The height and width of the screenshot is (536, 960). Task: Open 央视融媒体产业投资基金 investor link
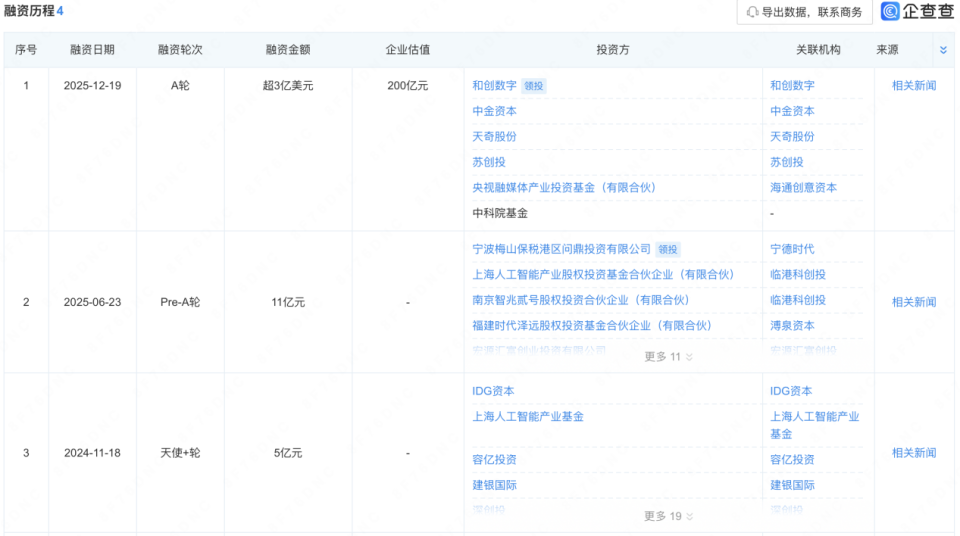(x=564, y=188)
